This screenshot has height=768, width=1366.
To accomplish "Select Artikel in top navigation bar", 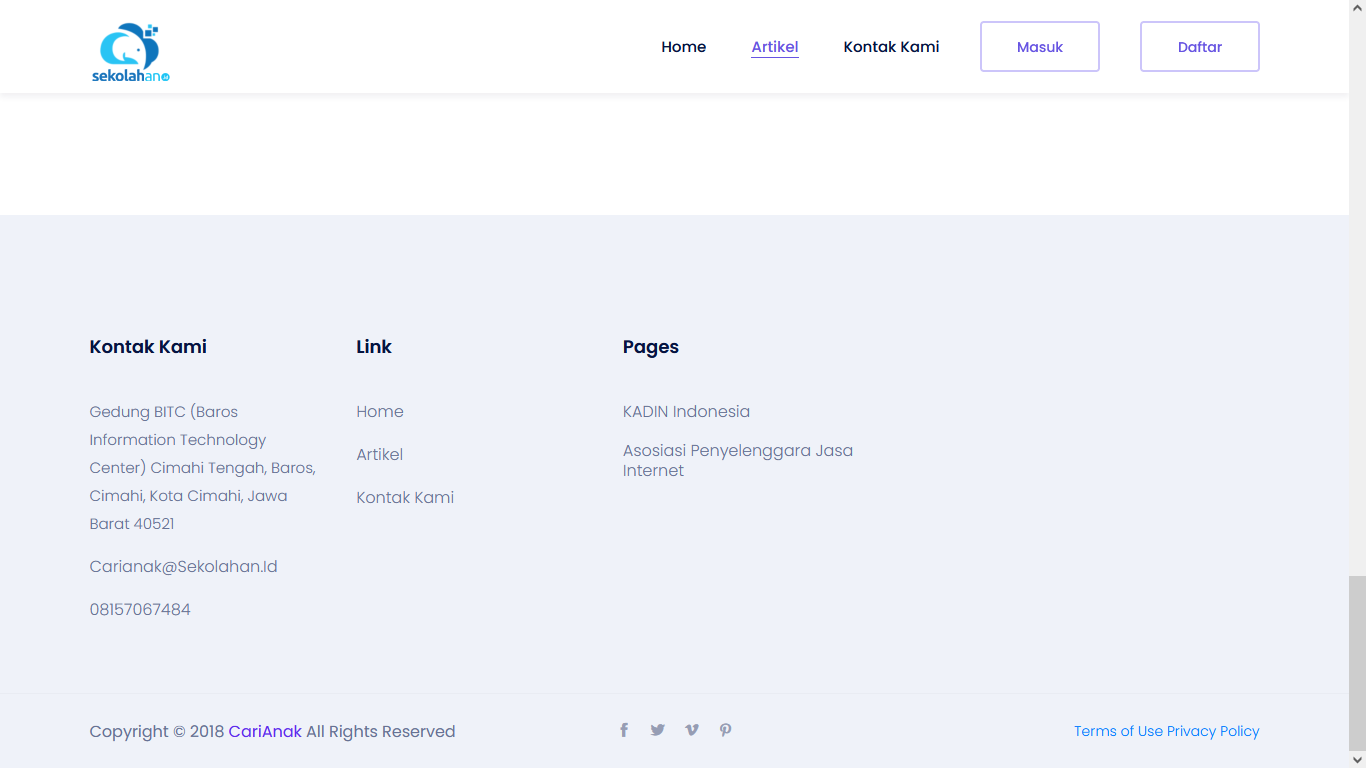I will click(774, 47).
